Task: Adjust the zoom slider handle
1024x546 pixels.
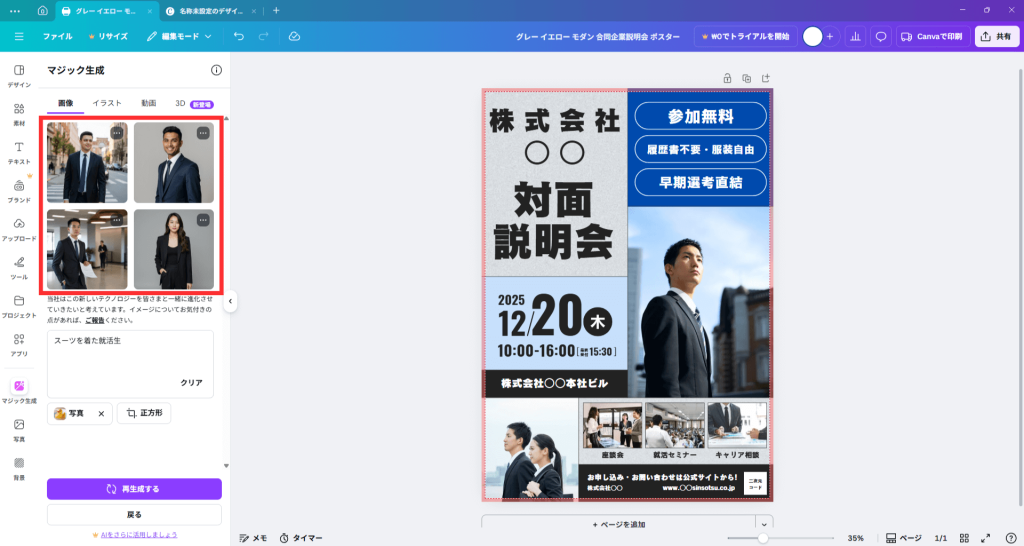Action: tap(763, 538)
